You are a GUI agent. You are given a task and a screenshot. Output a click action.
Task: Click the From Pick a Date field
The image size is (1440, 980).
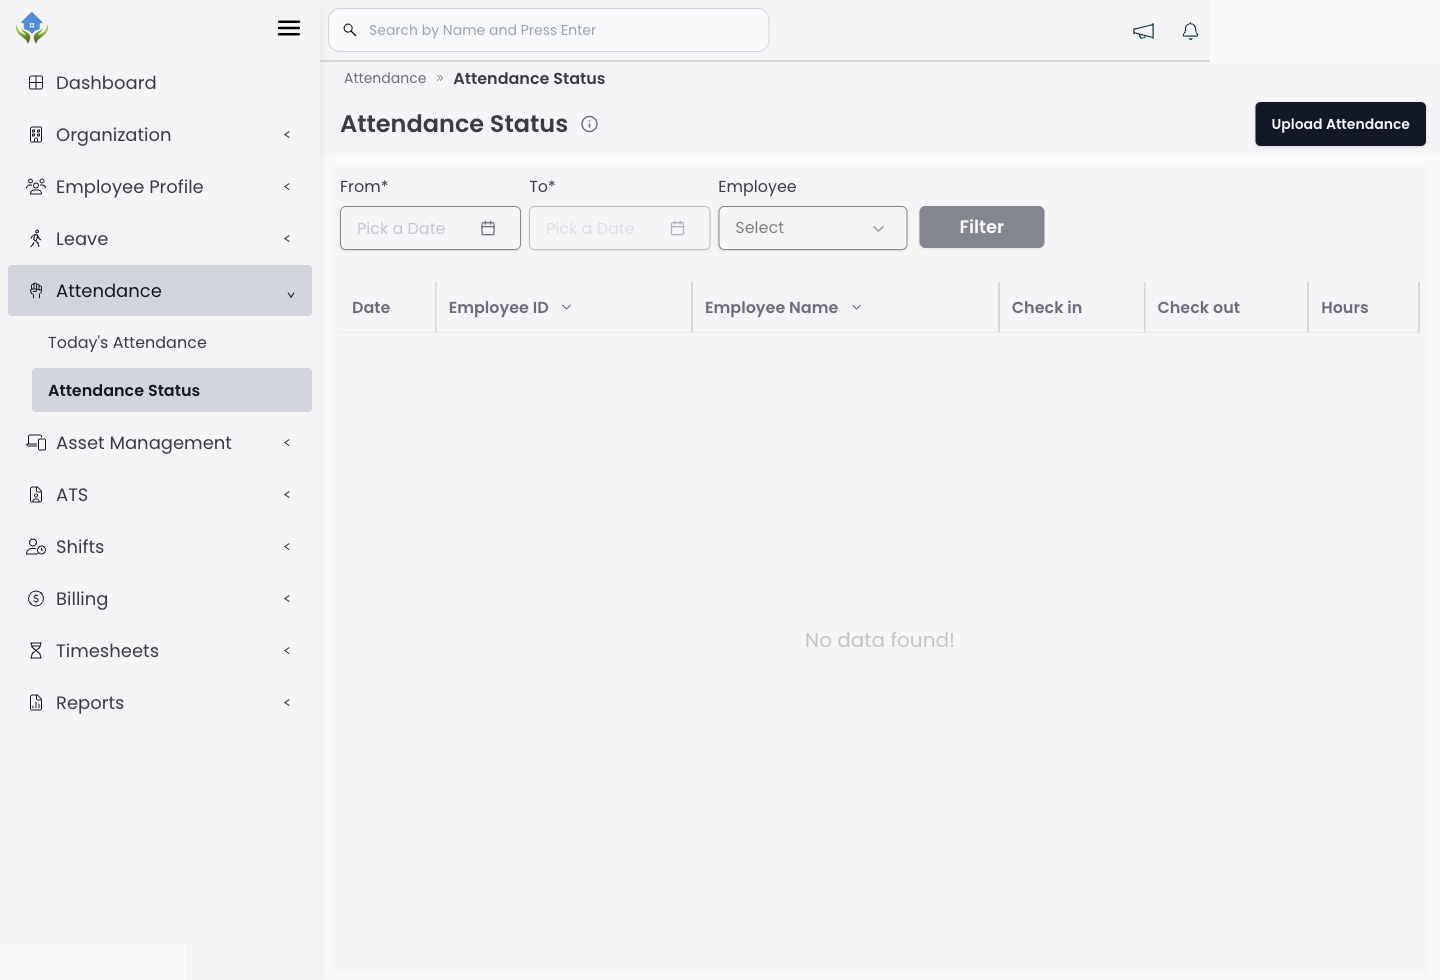430,228
